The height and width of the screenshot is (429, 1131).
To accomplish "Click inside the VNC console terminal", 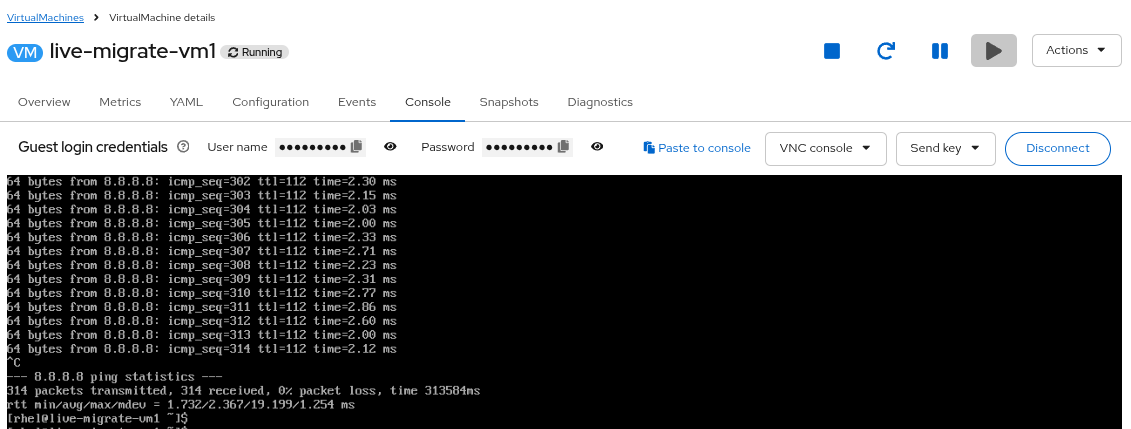I will (565, 300).
